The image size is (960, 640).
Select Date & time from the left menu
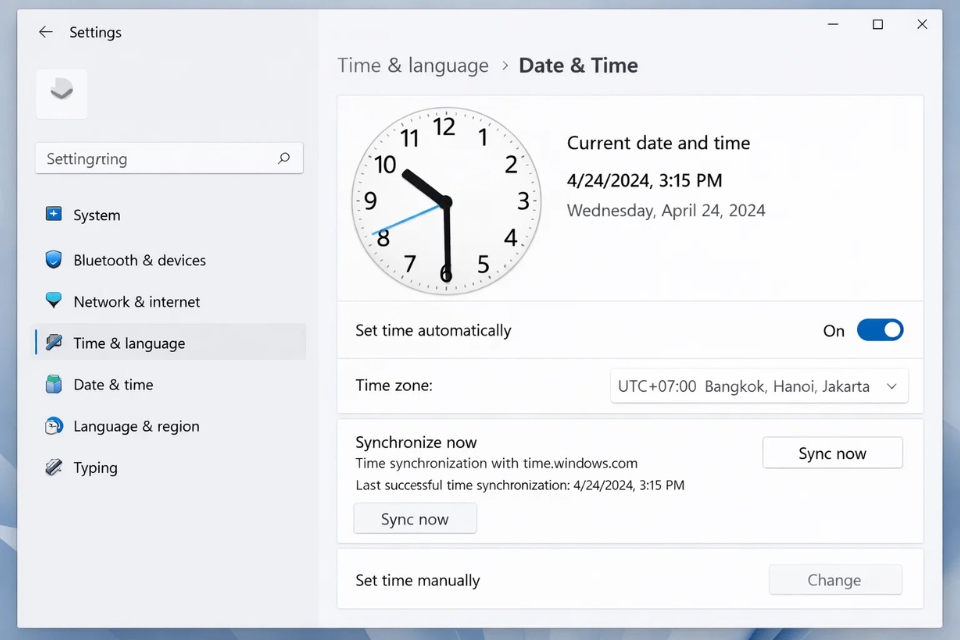click(114, 384)
